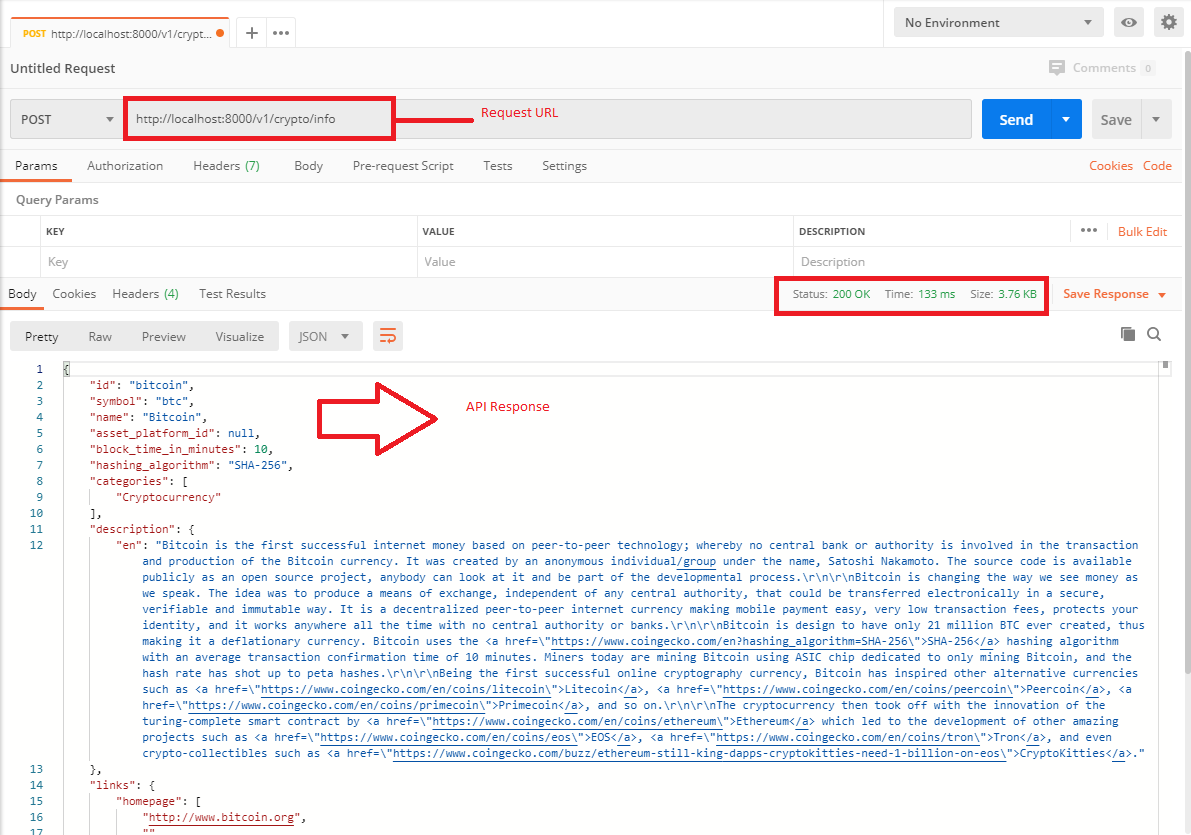
Task: Save the request
Action: pyautogui.click(x=1116, y=119)
